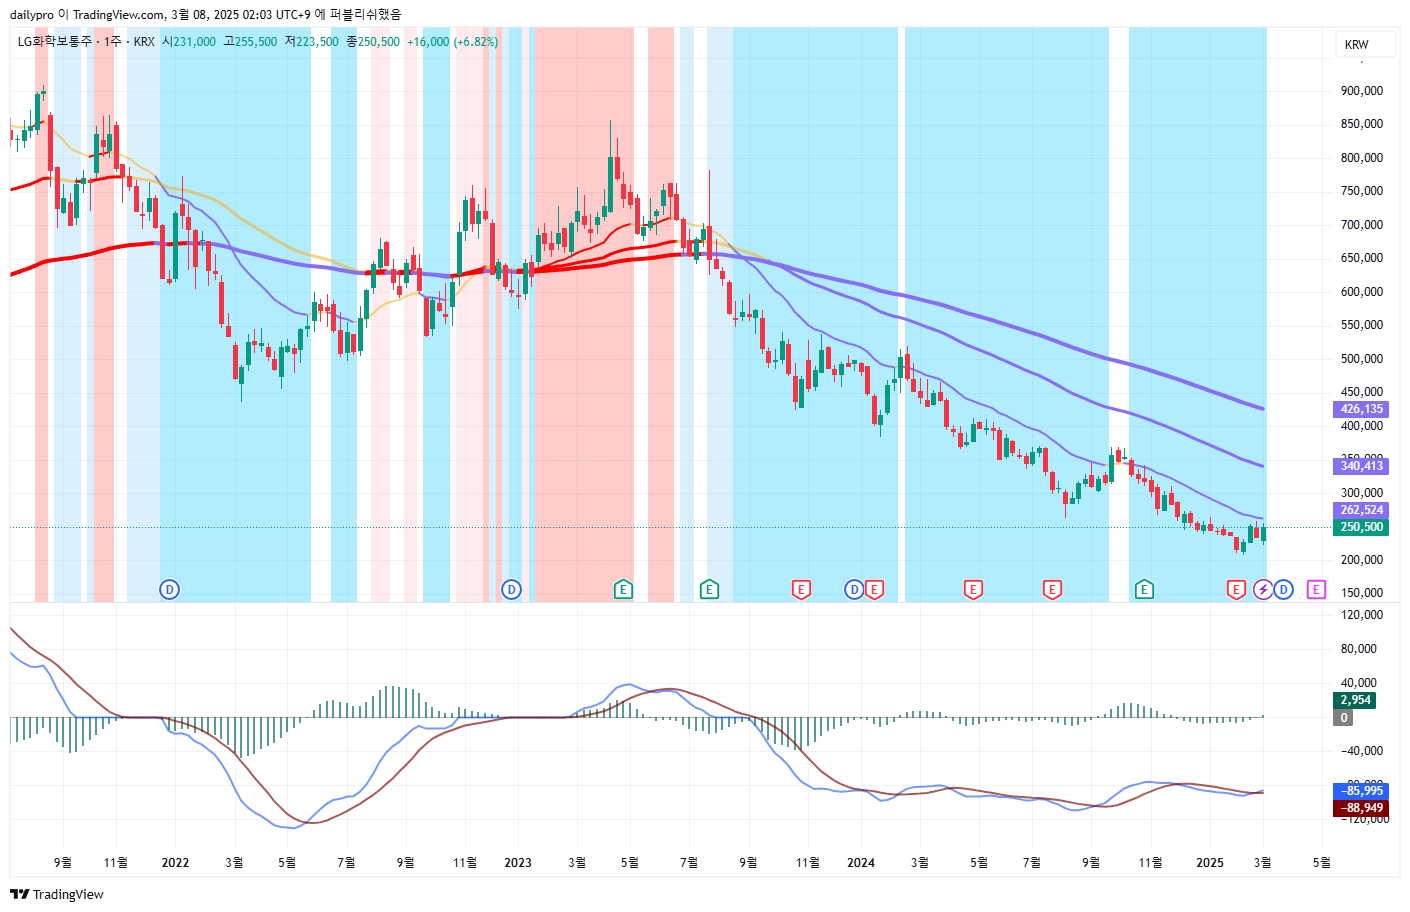Viewport: 1410px width, 912px height.
Task: Click the 시231,000 open value in header
Action: [x=189, y=42]
